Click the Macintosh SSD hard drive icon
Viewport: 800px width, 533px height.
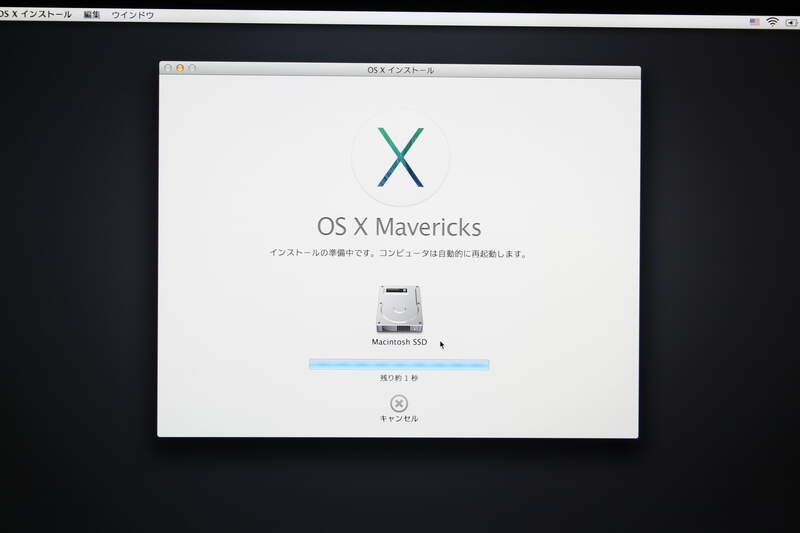[399, 309]
